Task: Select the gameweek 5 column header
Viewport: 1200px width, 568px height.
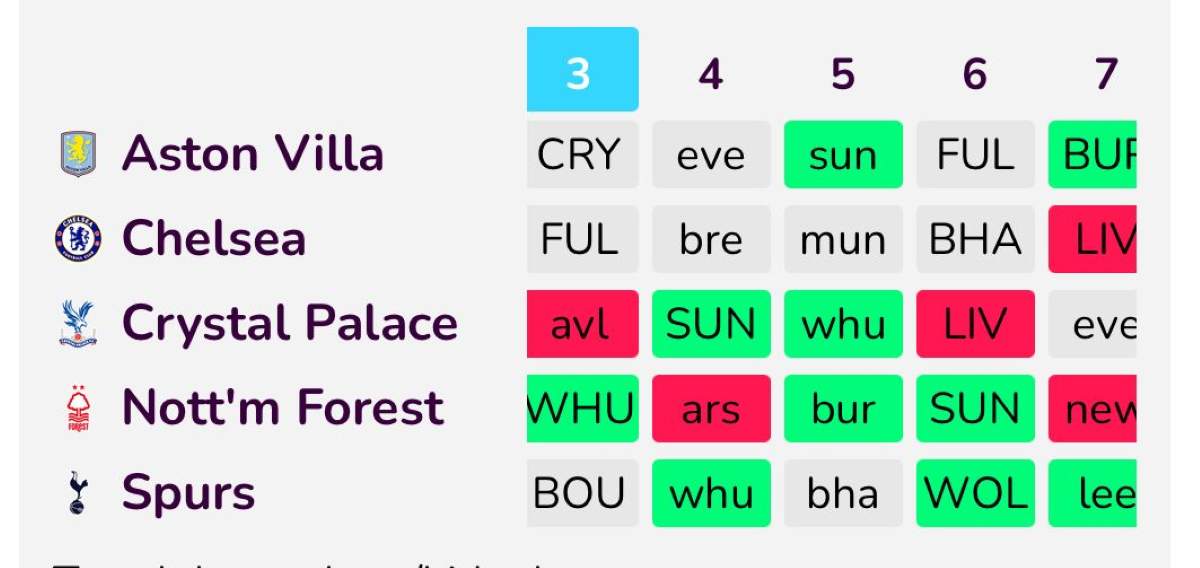Action: [843, 74]
